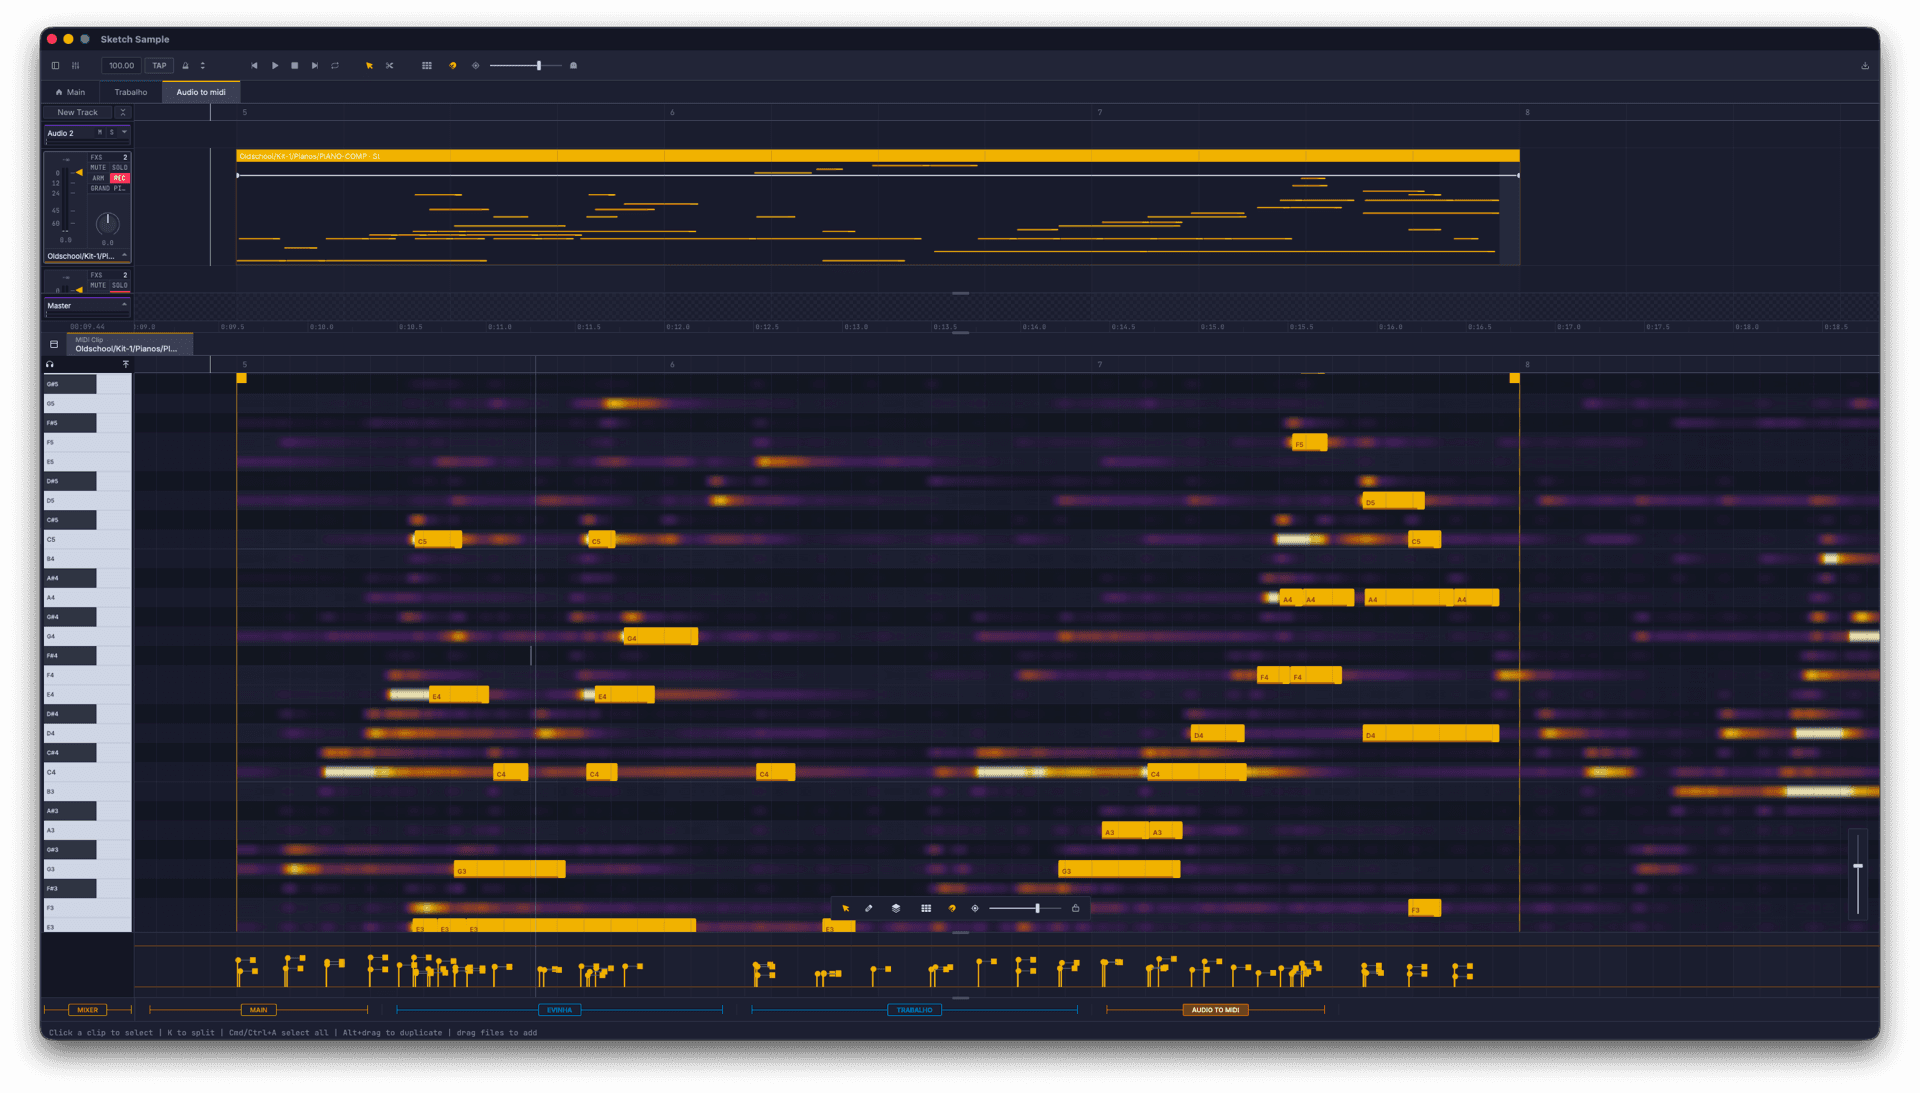Toggle the headphones preview icon above the piano keys

[50, 365]
